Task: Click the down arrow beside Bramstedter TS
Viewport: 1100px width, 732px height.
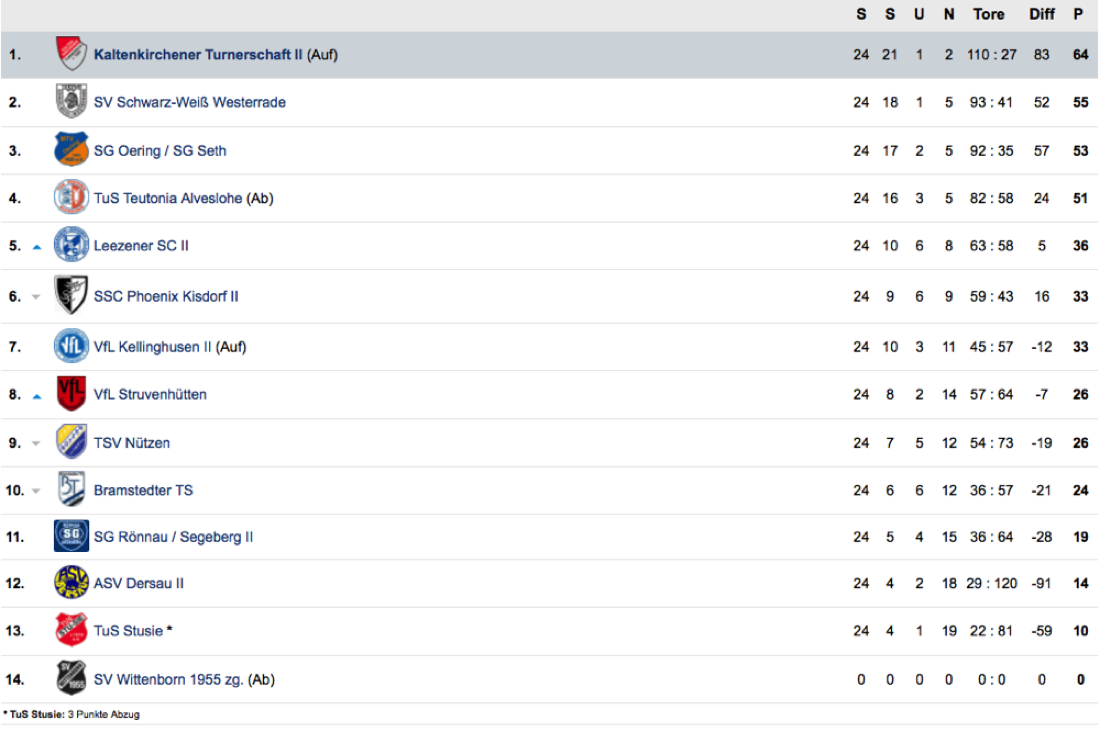Action: [x=37, y=491]
